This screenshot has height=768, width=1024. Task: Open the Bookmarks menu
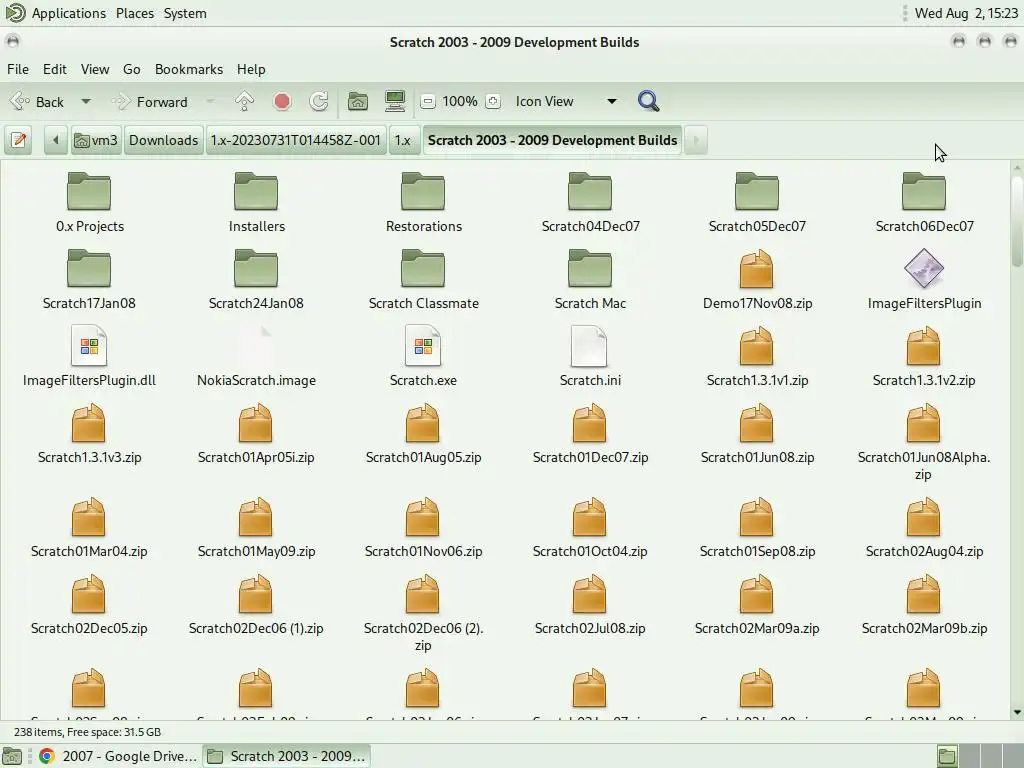[x=189, y=69]
